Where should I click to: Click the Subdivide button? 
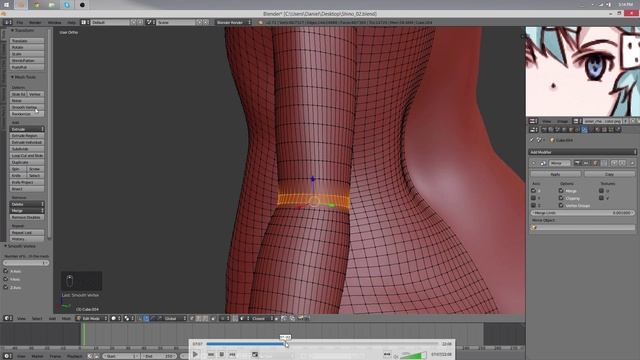(27, 149)
